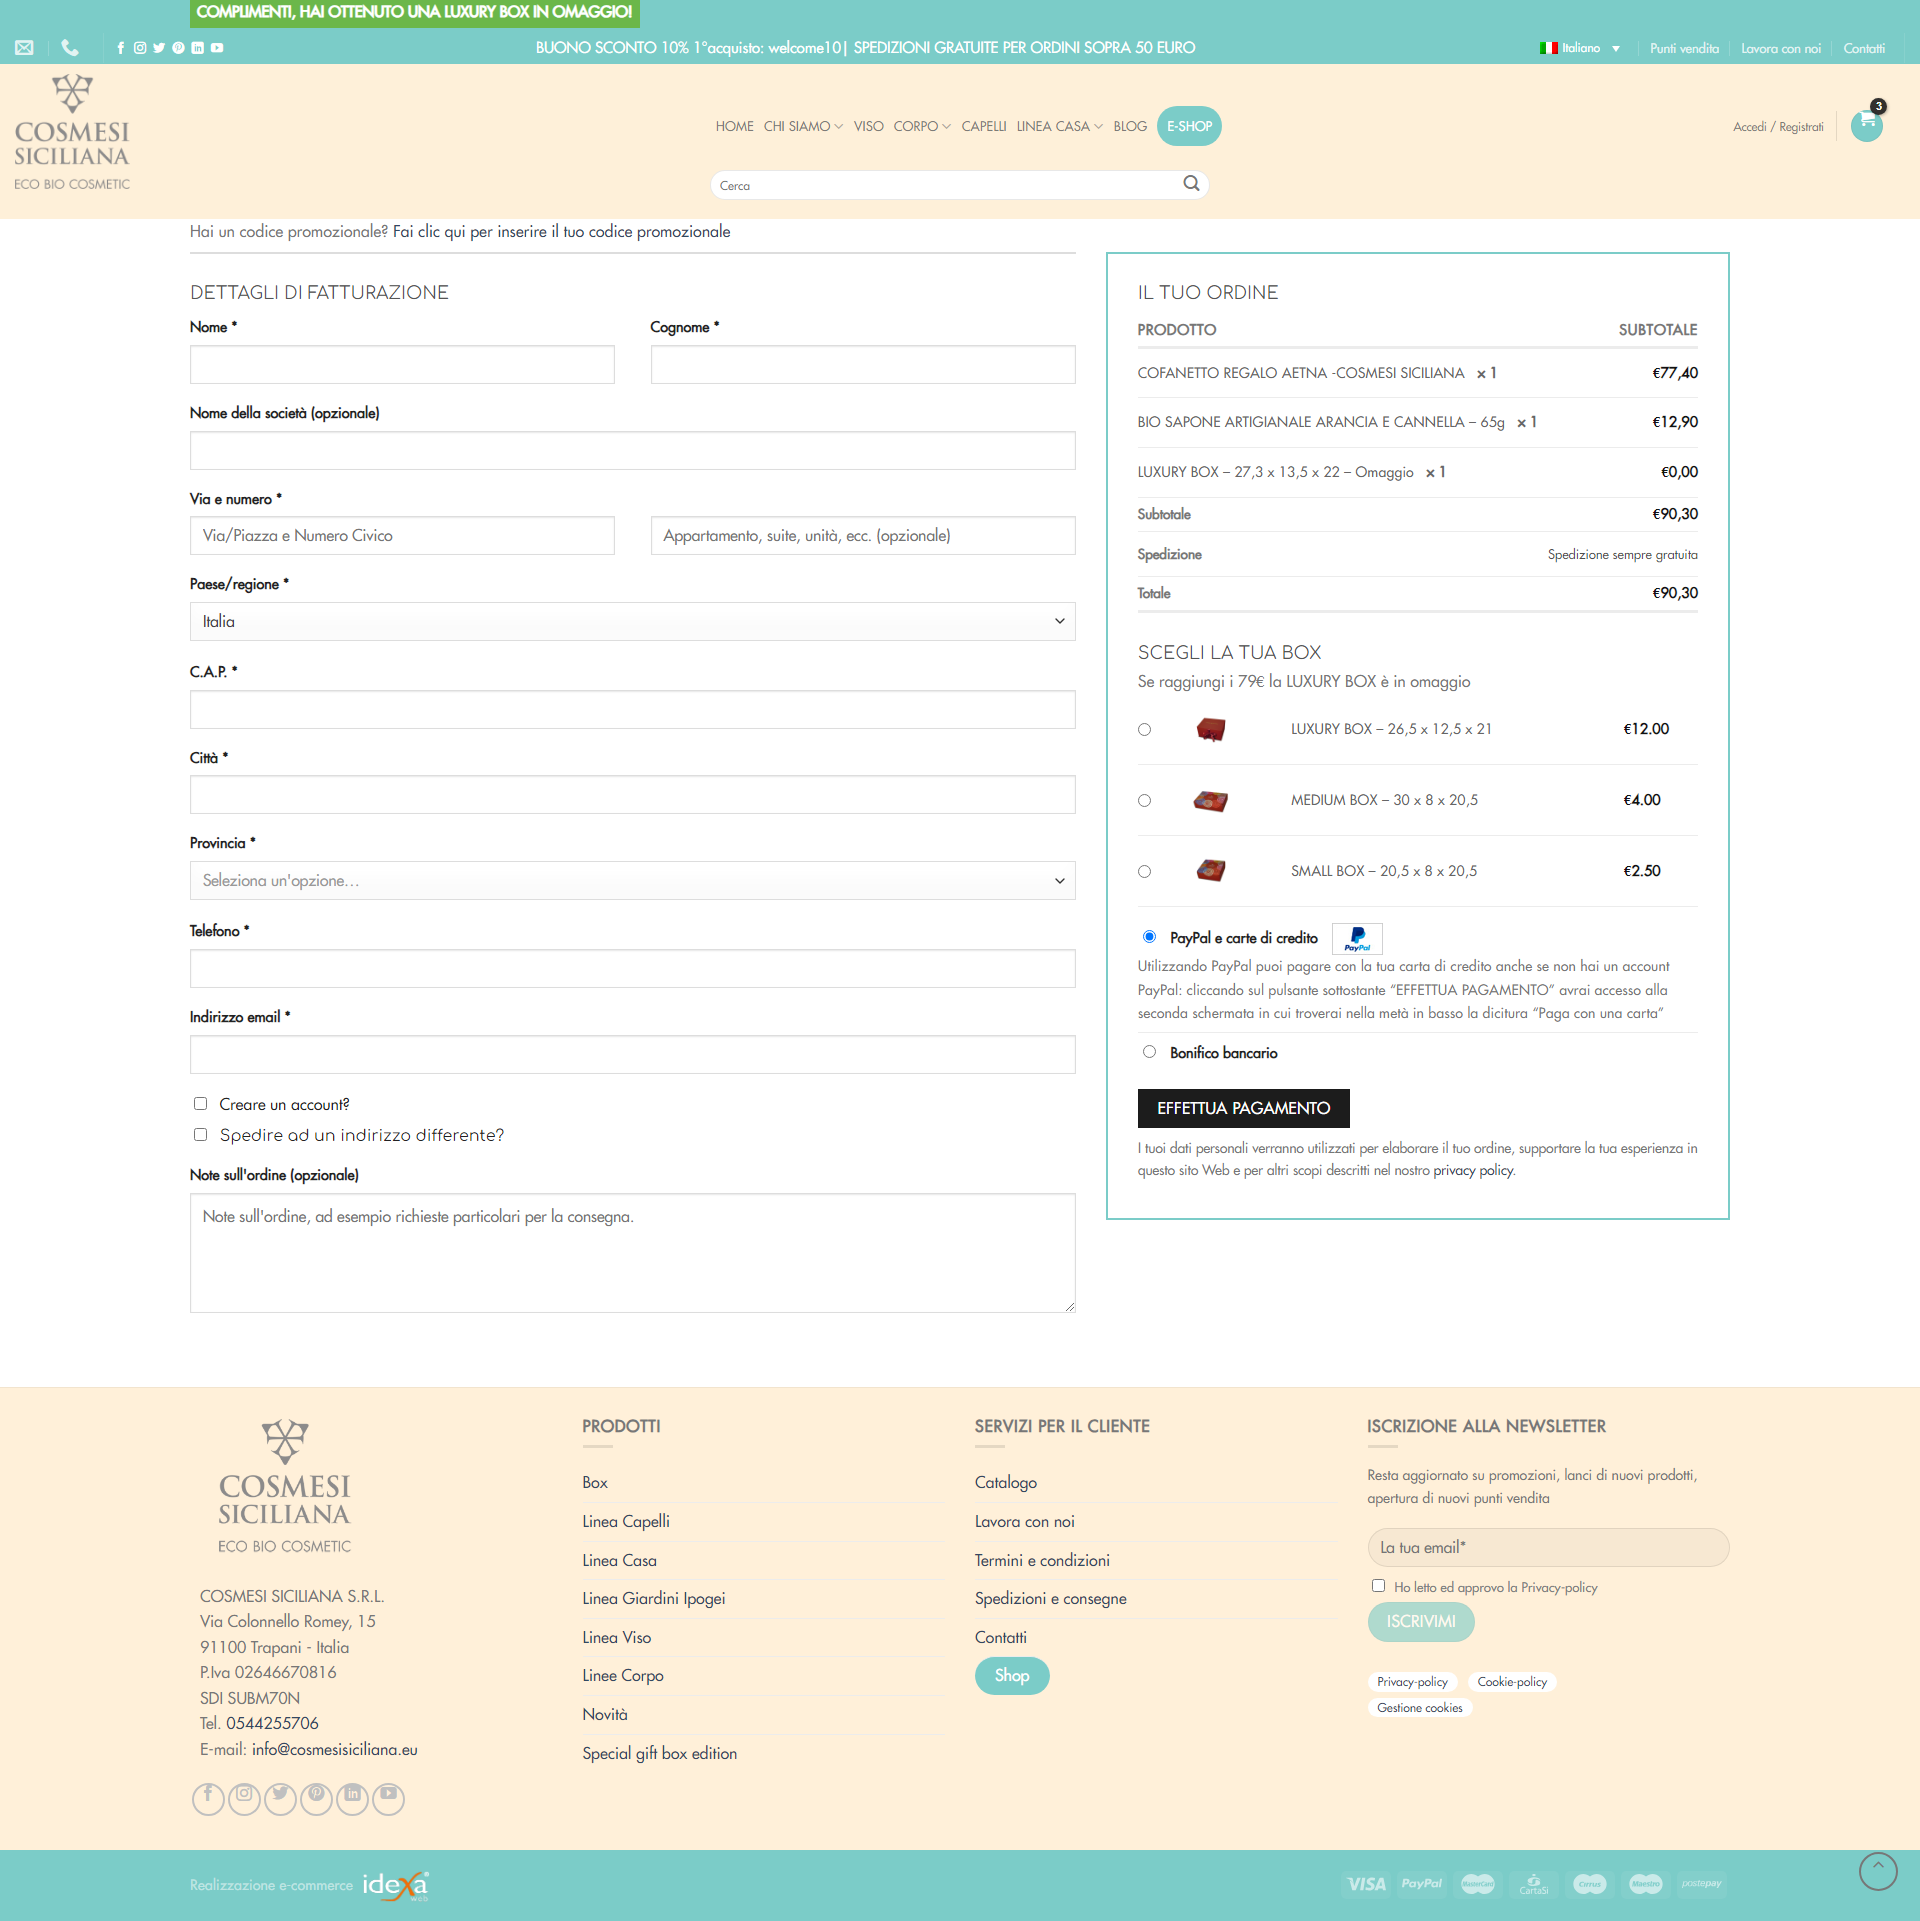The image size is (1920, 1921).
Task: Click the phone icon in top bar
Action: [69, 47]
